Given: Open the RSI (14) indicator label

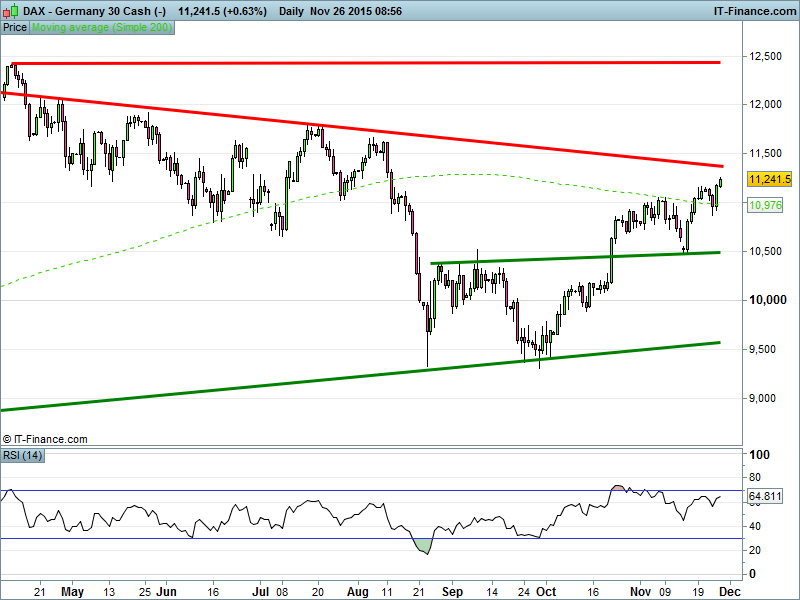Looking at the screenshot, I should [x=22, y=456].
